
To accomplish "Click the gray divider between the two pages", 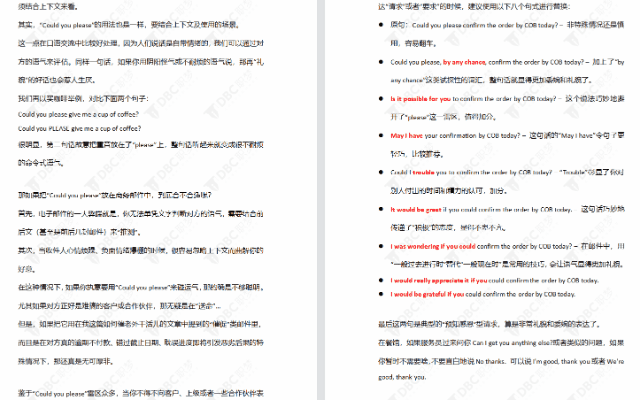I will tap(320, 200).
